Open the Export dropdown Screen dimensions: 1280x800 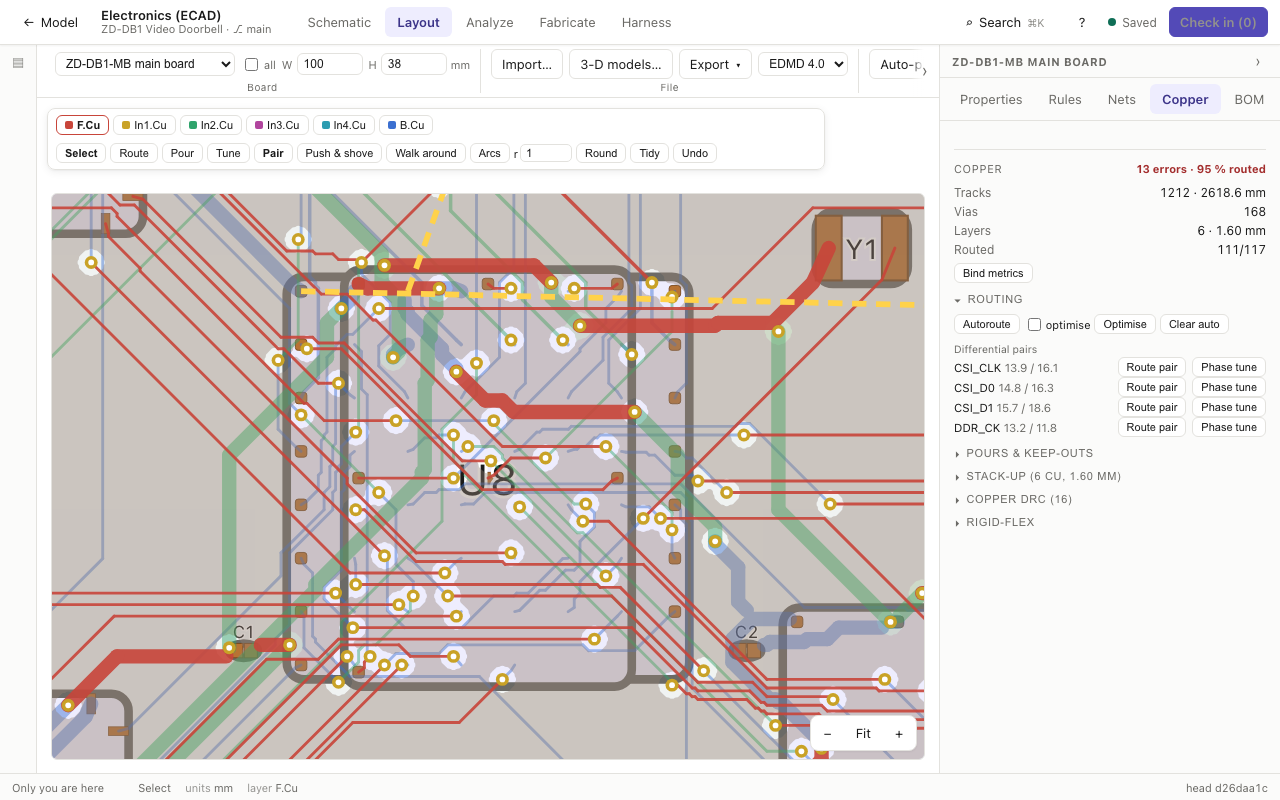[715, 64]
